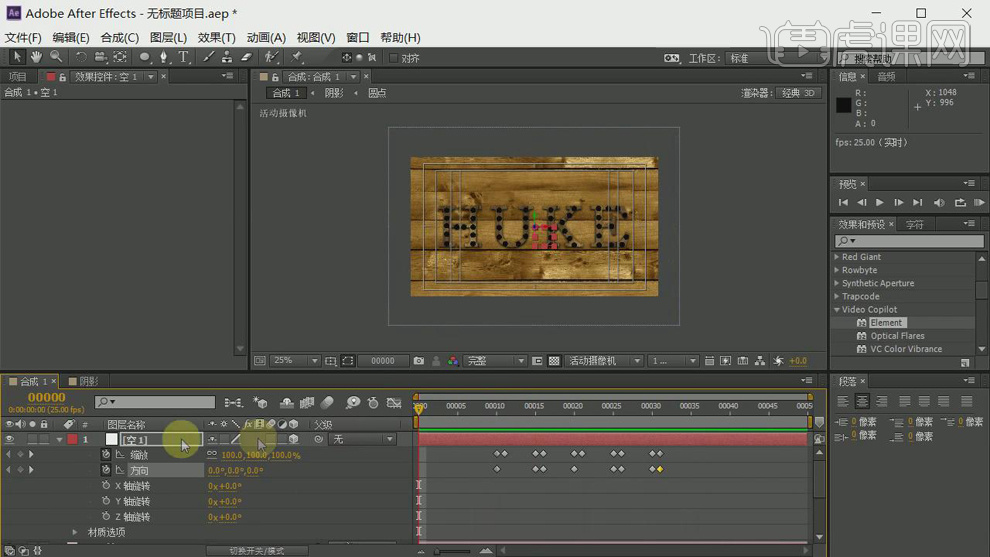Screen dimensions: 990x557
Task: Open the 完整 resolution dropdown
Action: [494, 361]
